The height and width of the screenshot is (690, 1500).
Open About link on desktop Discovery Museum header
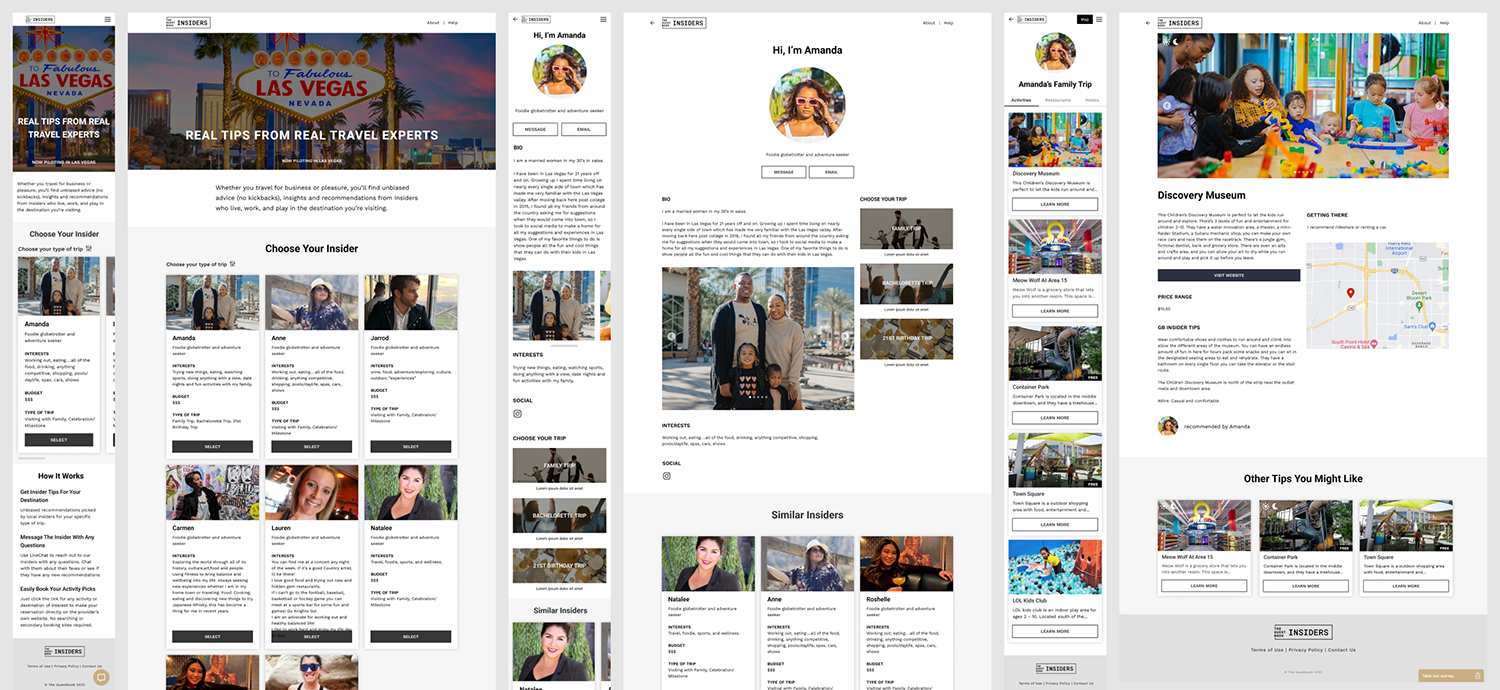tap(1424, 23)
